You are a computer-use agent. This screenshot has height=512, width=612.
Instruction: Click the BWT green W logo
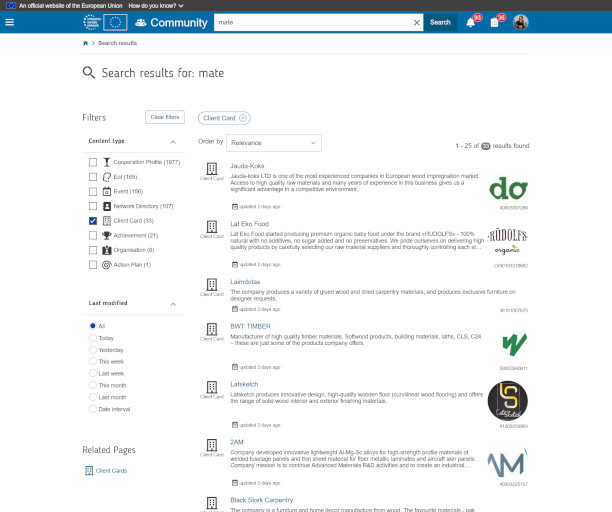coord(515,345)
